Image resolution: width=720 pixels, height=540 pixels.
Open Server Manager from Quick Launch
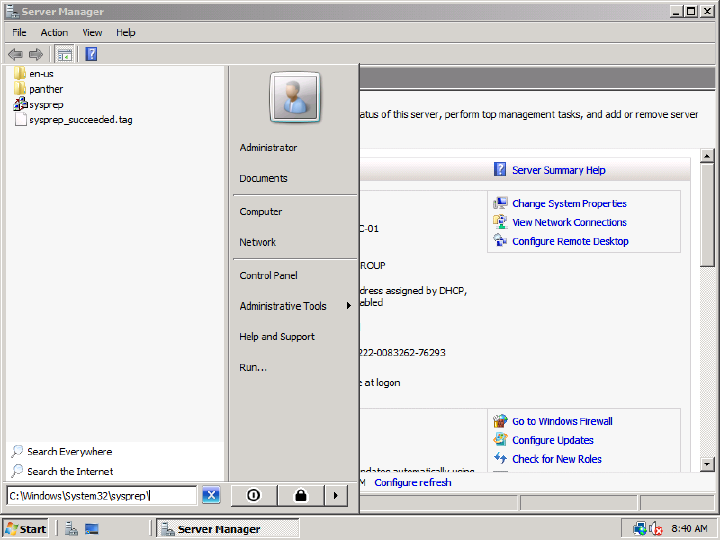pyautogui.click(x=71, y=529)
